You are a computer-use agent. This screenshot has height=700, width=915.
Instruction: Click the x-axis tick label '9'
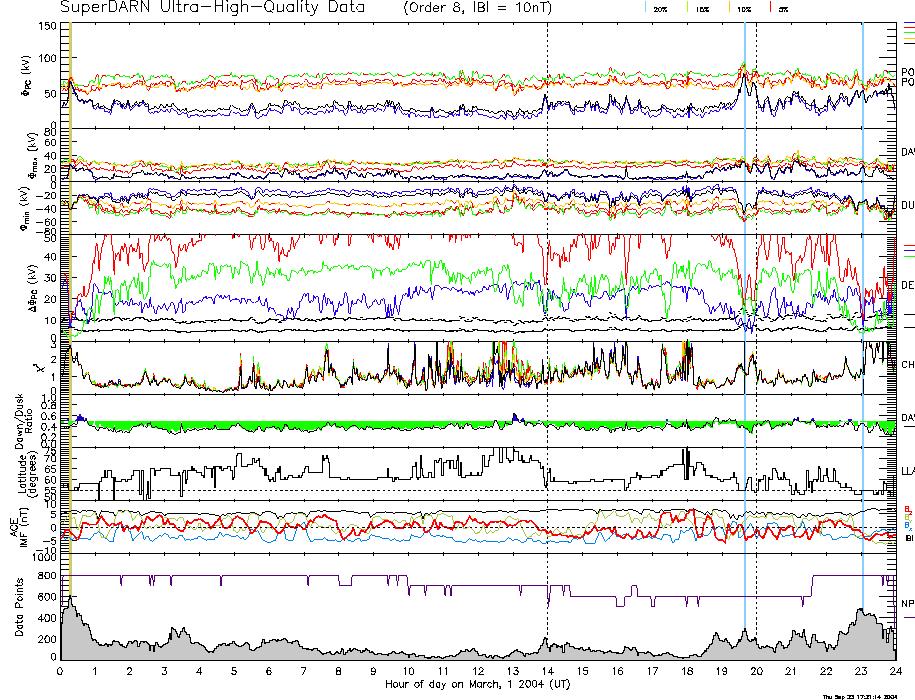[373, 671]
